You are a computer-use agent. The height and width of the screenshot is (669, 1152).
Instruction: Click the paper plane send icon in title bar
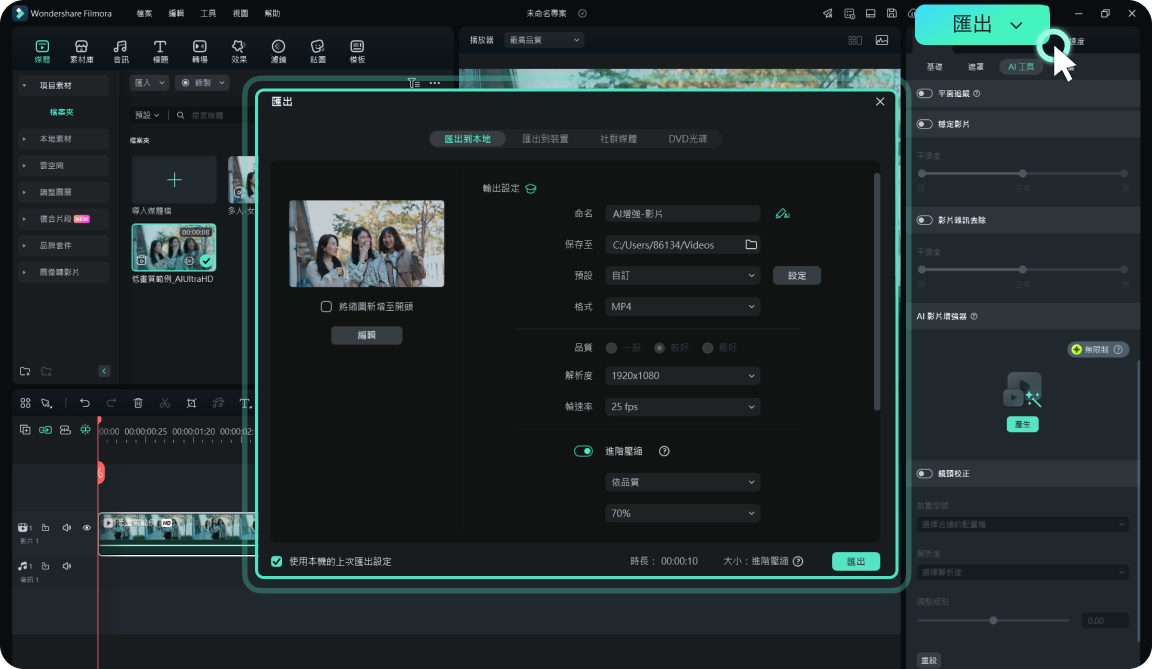pos(828,13)
